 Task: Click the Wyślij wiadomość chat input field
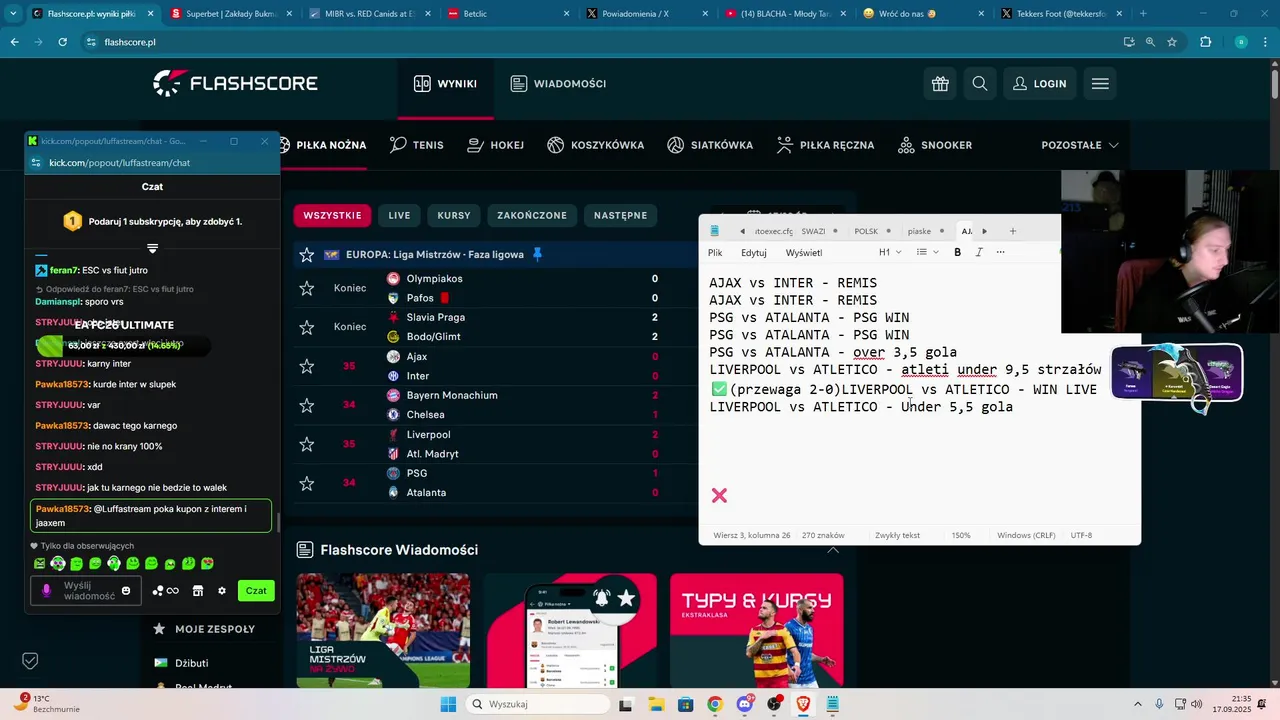pyautogui.click(x=88, y=591)
